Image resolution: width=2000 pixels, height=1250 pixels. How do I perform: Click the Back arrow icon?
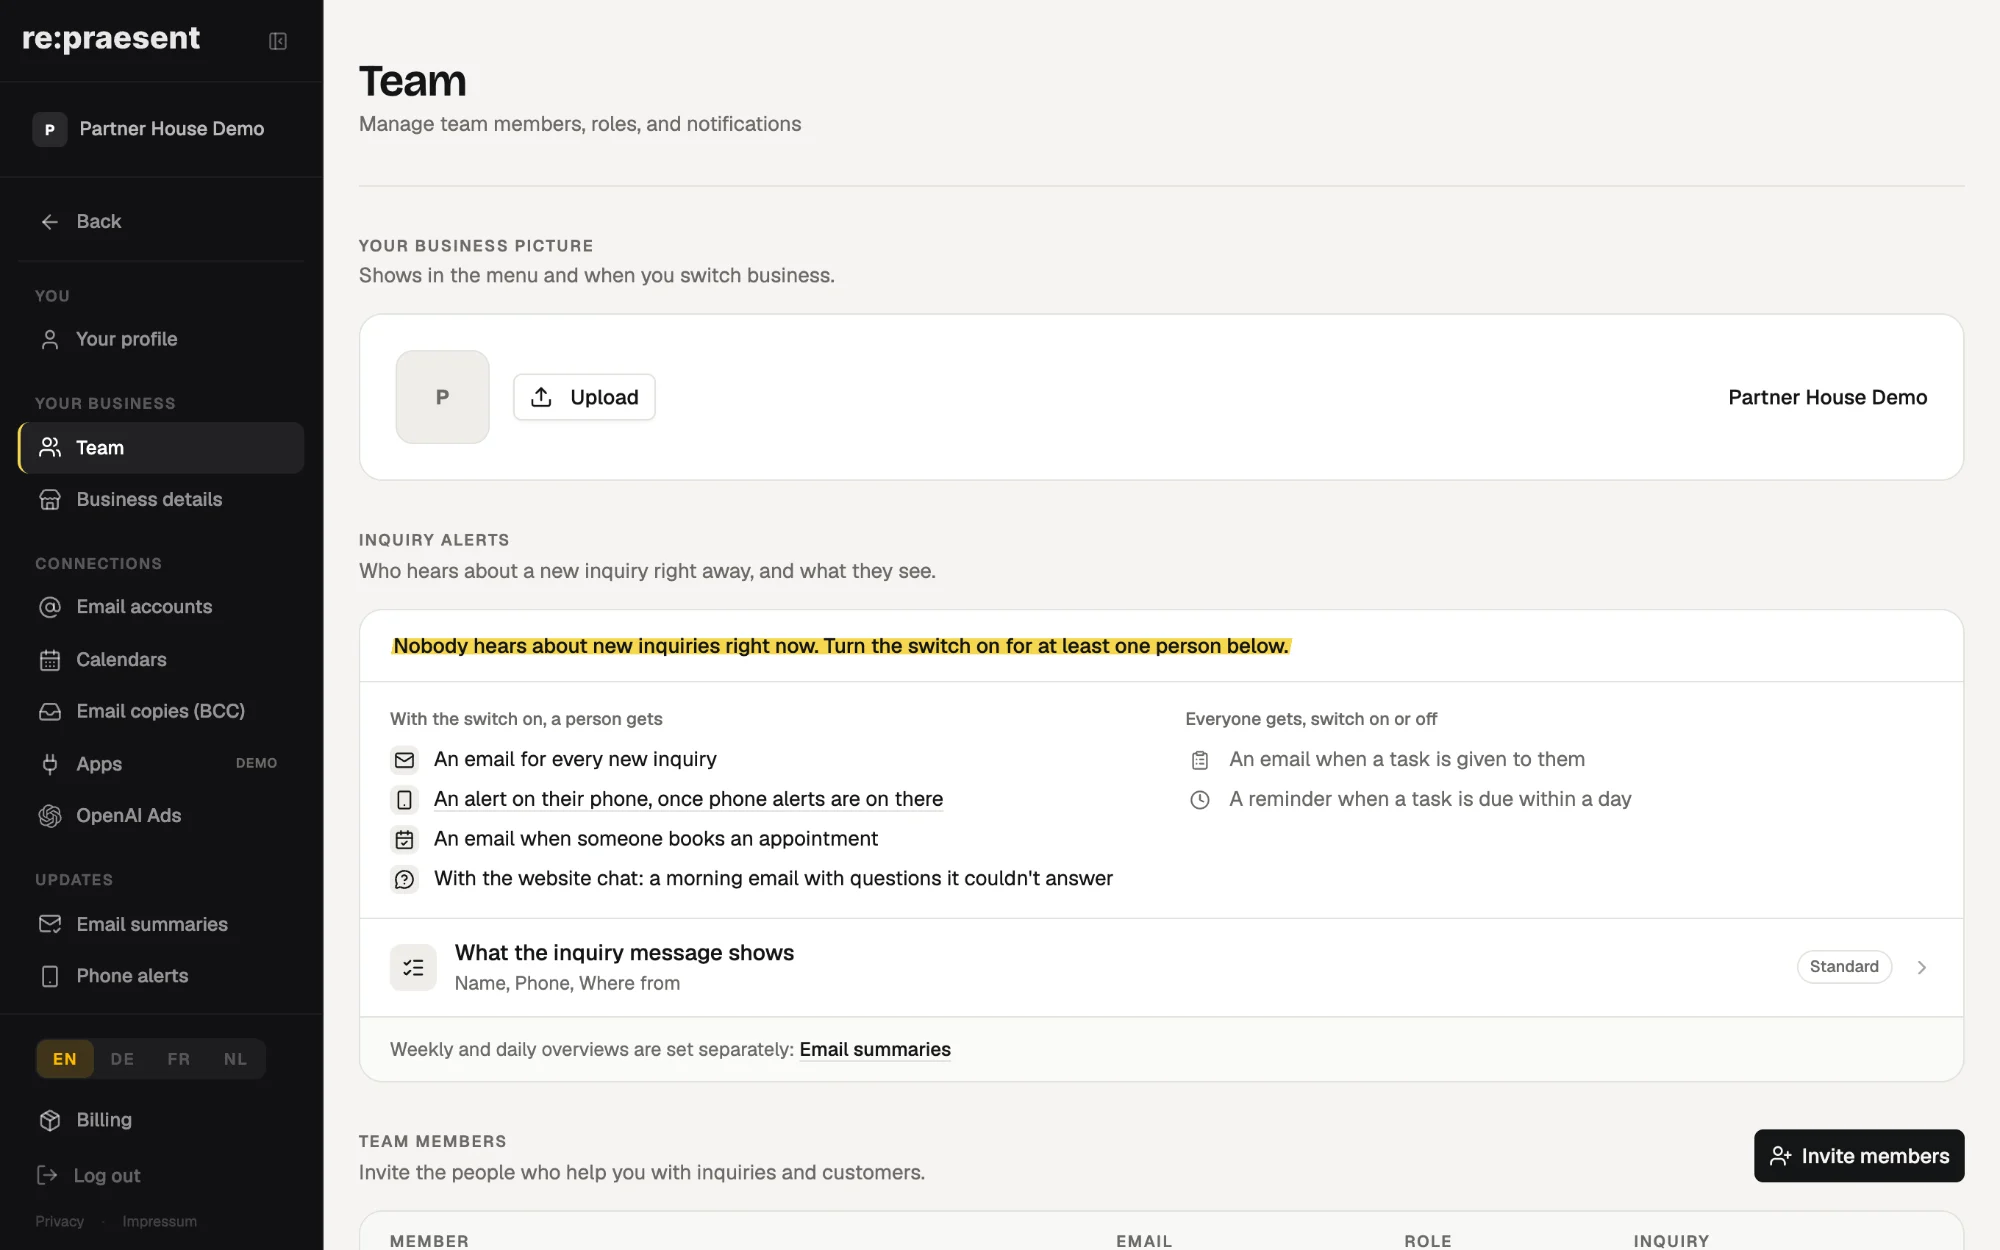(x=50, y=222)
